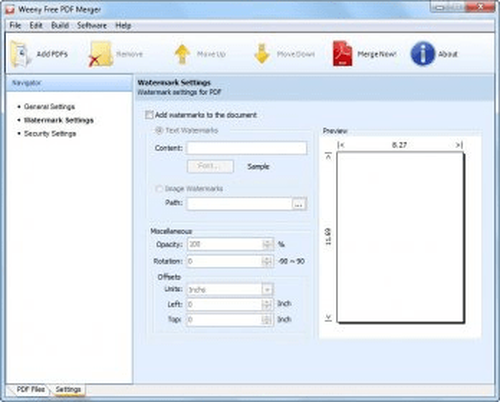This screenshot has height=402, width=500.
Task: Open the About info icon
Action: point(423,54)
